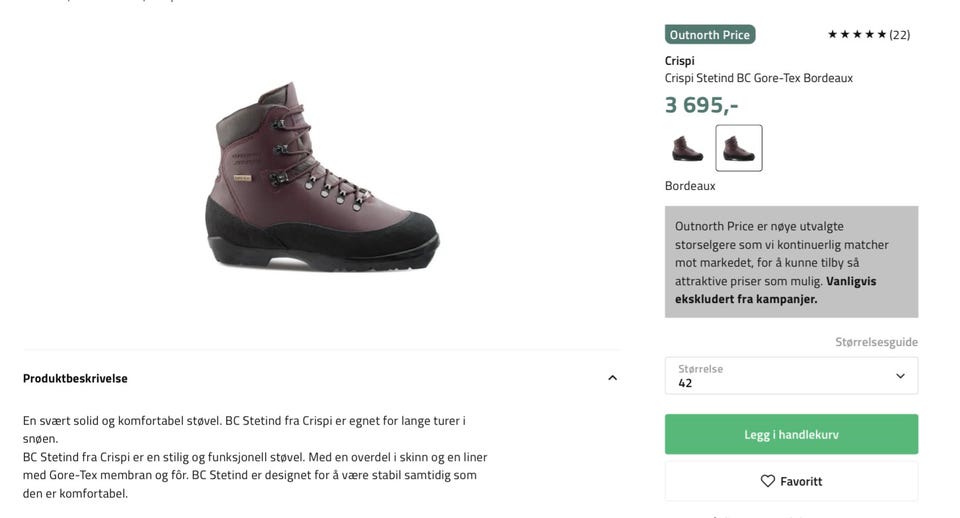Image resolution: width=960 pixels, height=518 pixels.
Task: Click the Bordeaux color label text
Action: tap(690, 185)
